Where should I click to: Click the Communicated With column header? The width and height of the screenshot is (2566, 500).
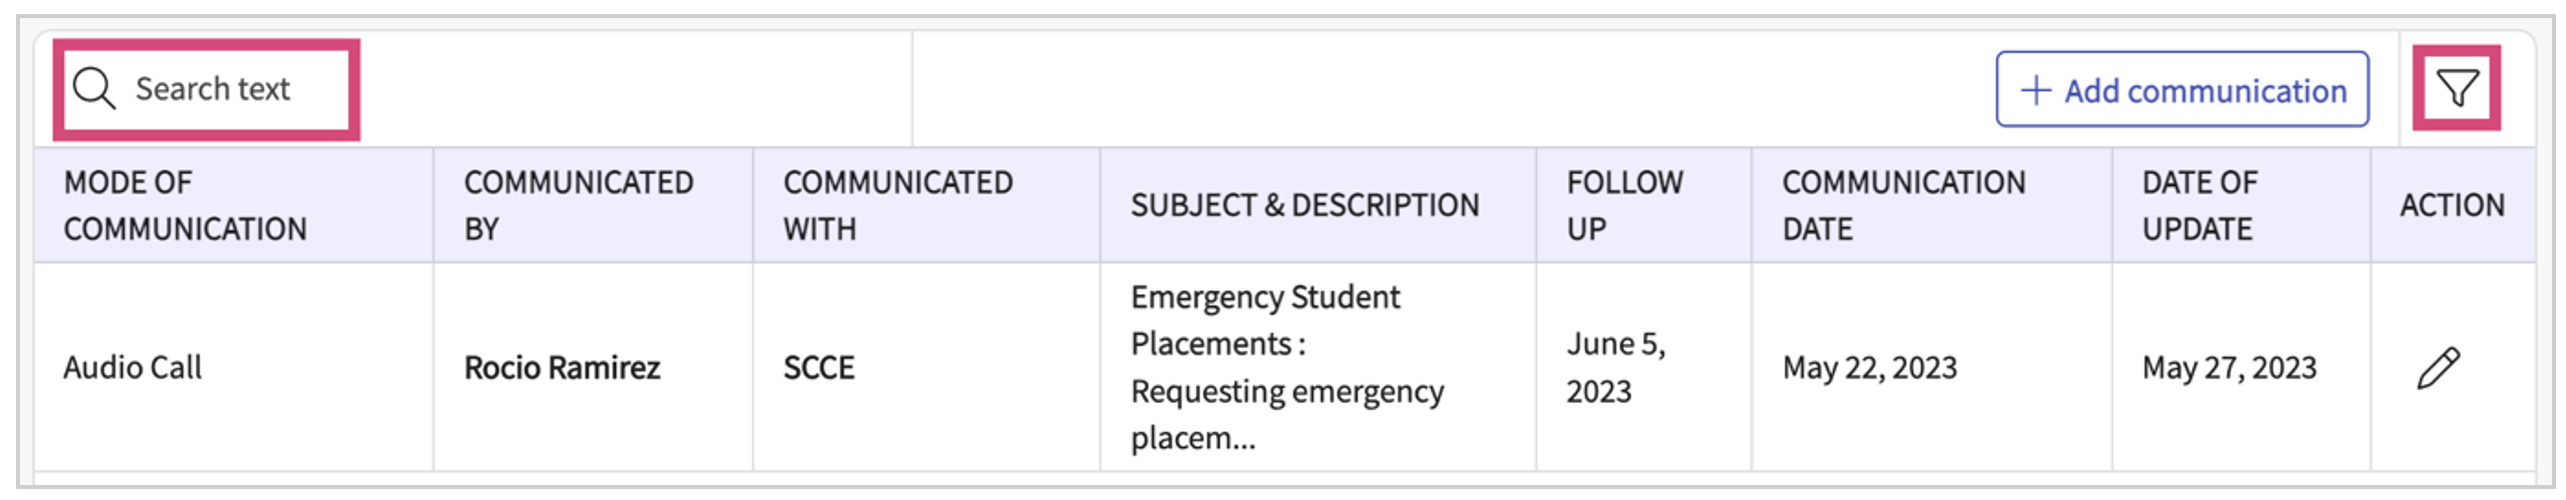pos(897,206)
